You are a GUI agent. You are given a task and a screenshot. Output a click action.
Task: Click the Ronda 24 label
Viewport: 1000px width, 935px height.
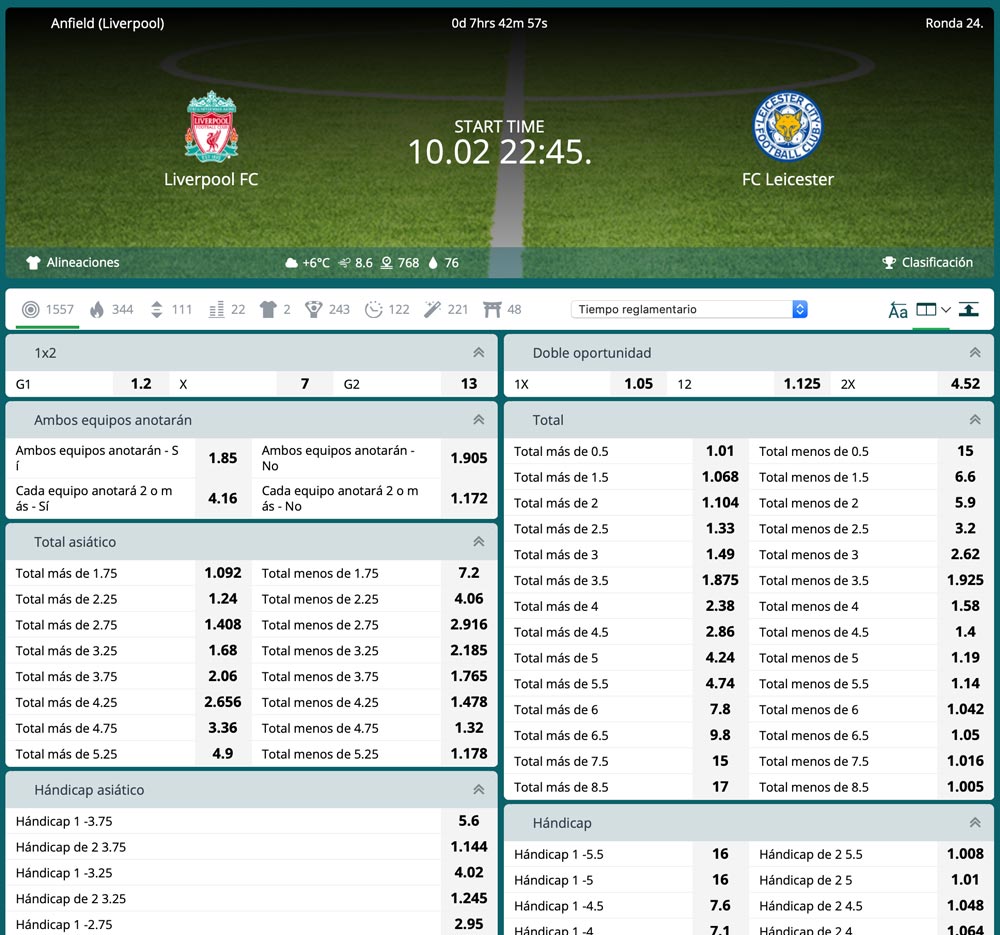[x=954, y=24]
